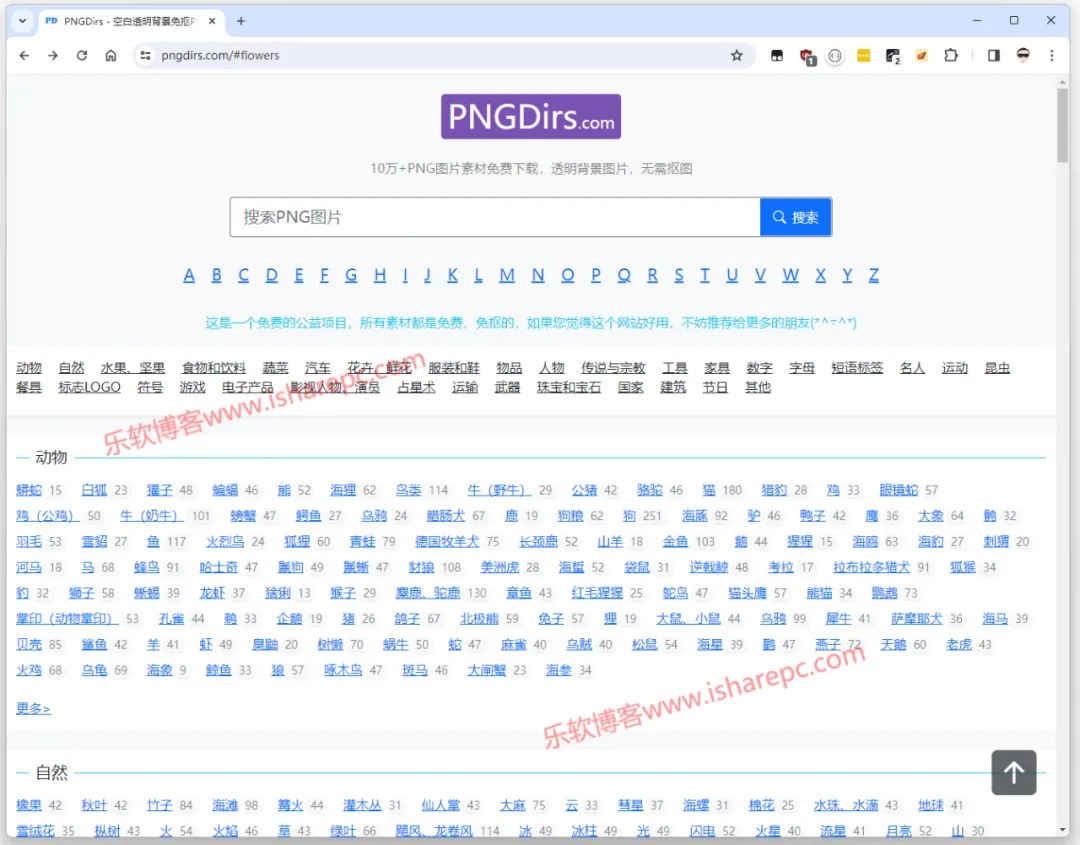Open the 飓风、龙卷风 link
This screenshot has height=845, width=1080.
(x=434, y=831)
